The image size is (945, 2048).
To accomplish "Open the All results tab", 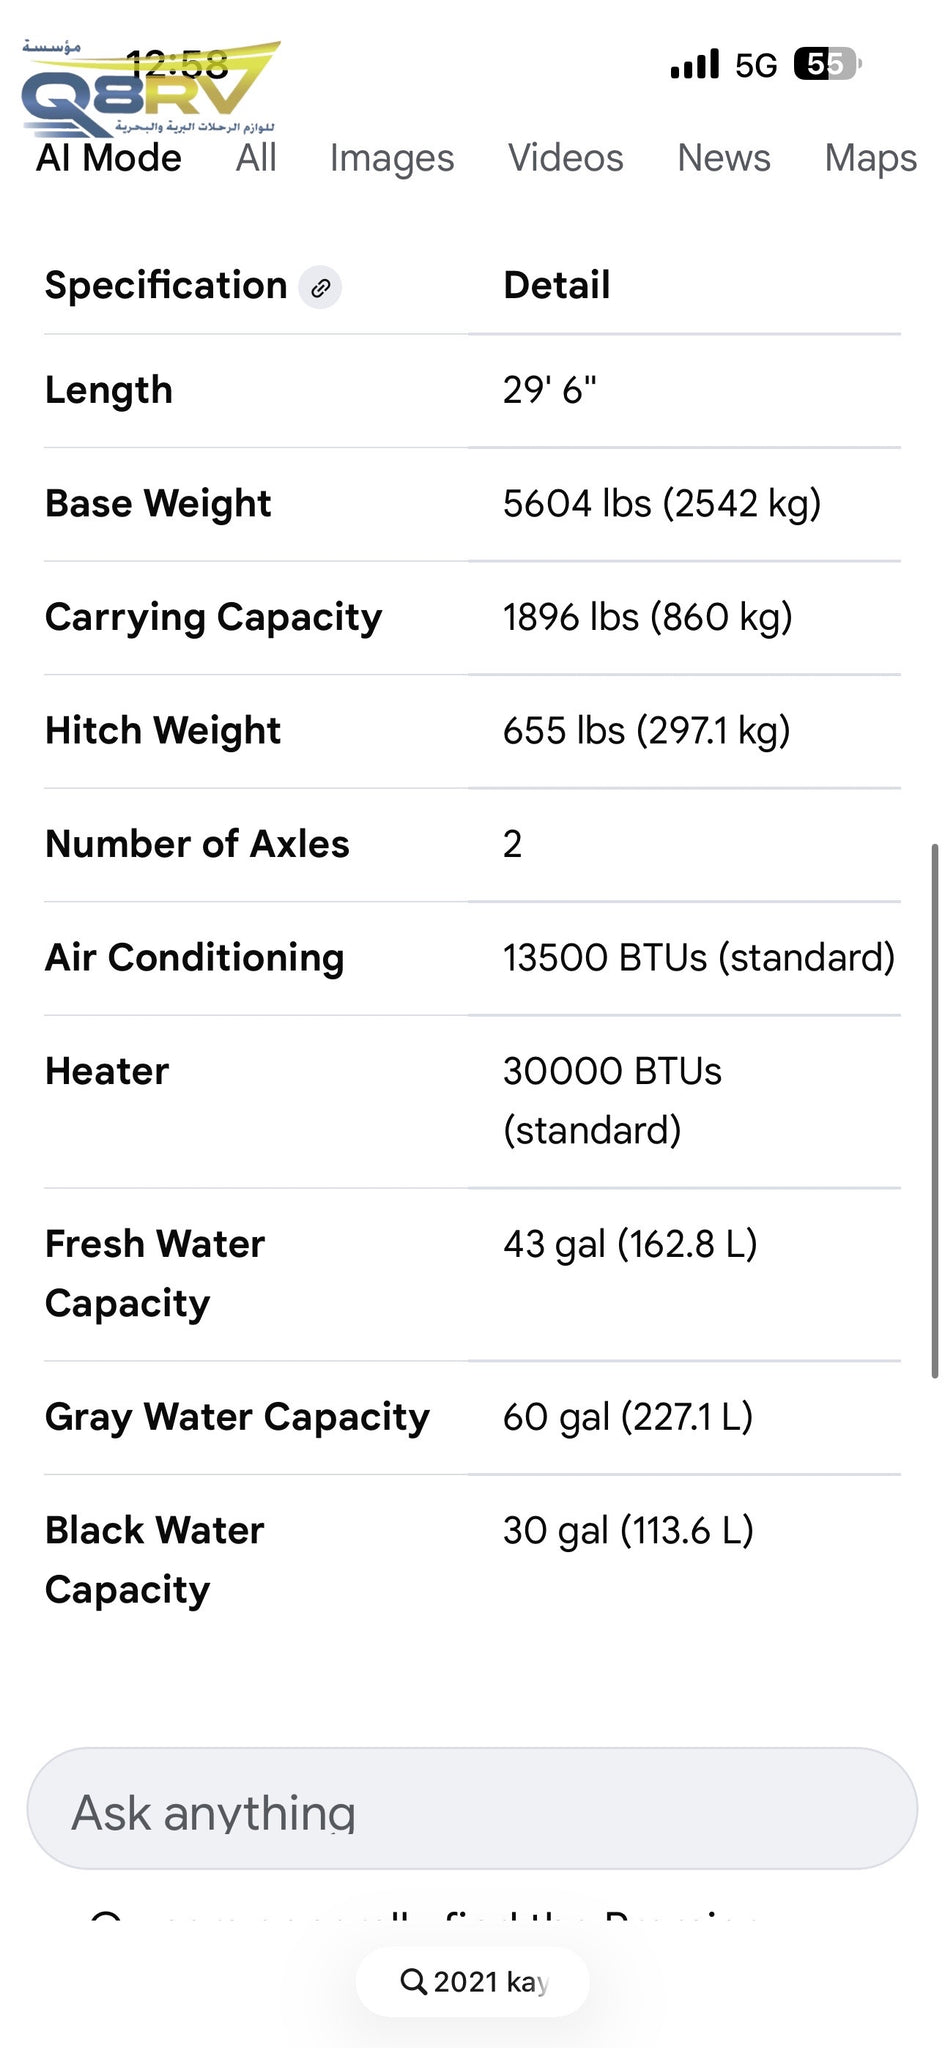I will pos(256,158).
